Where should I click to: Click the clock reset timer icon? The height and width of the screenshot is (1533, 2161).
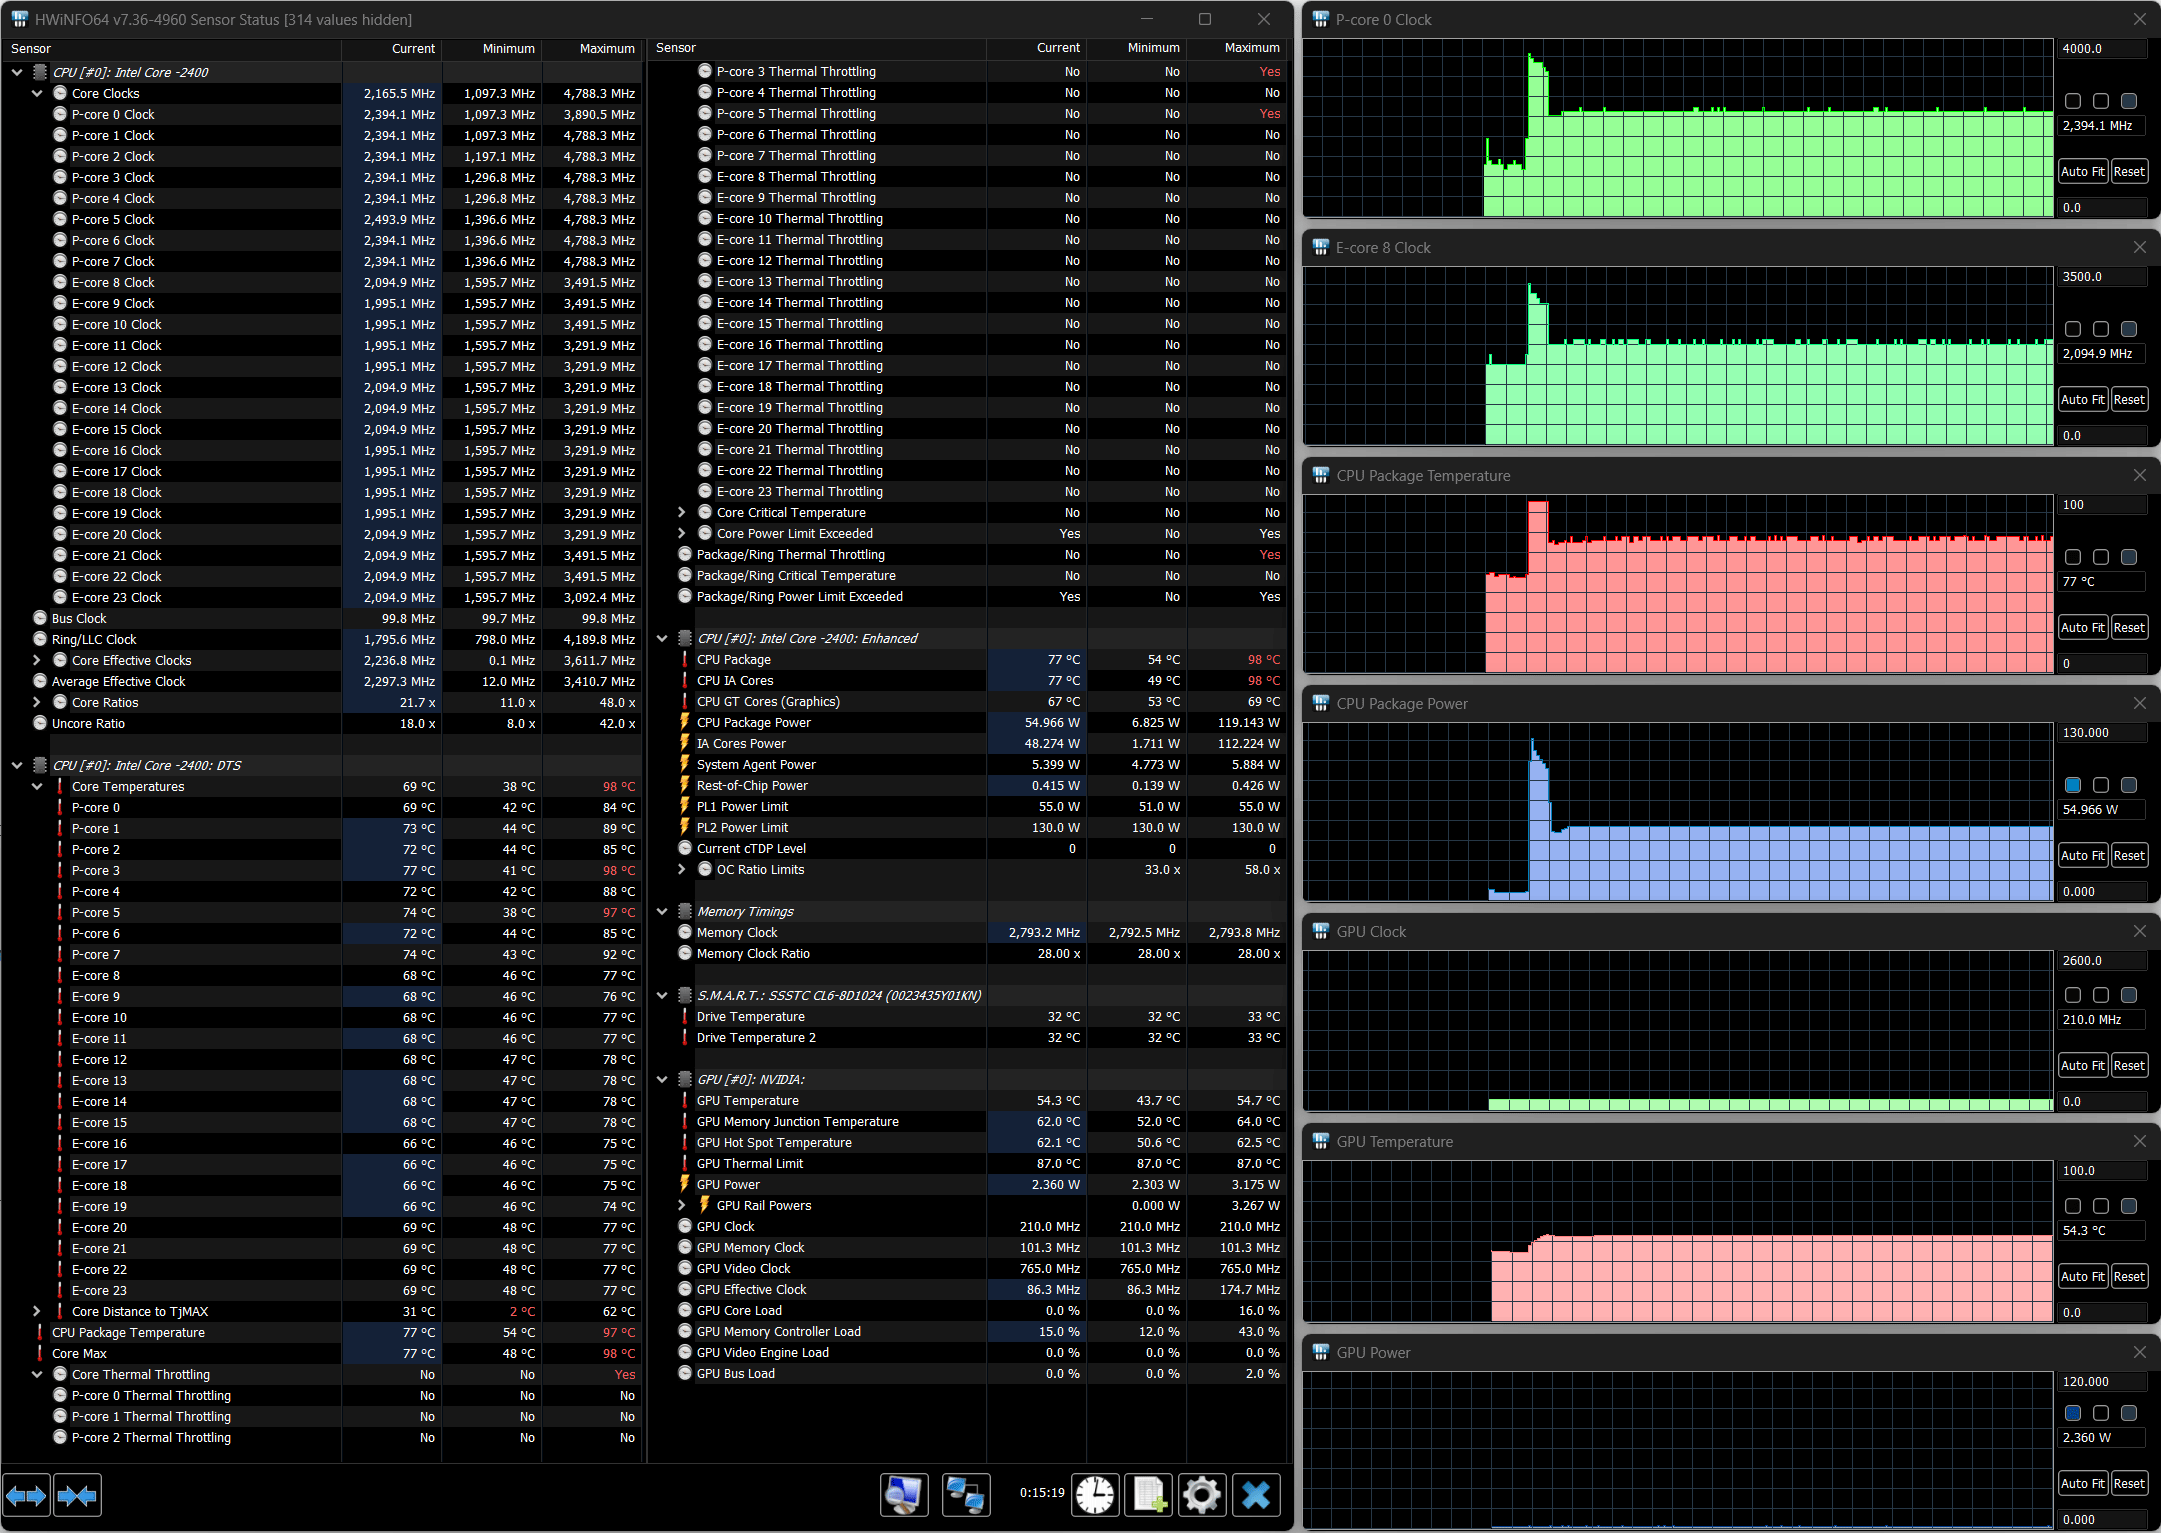coord(1095,1496)
